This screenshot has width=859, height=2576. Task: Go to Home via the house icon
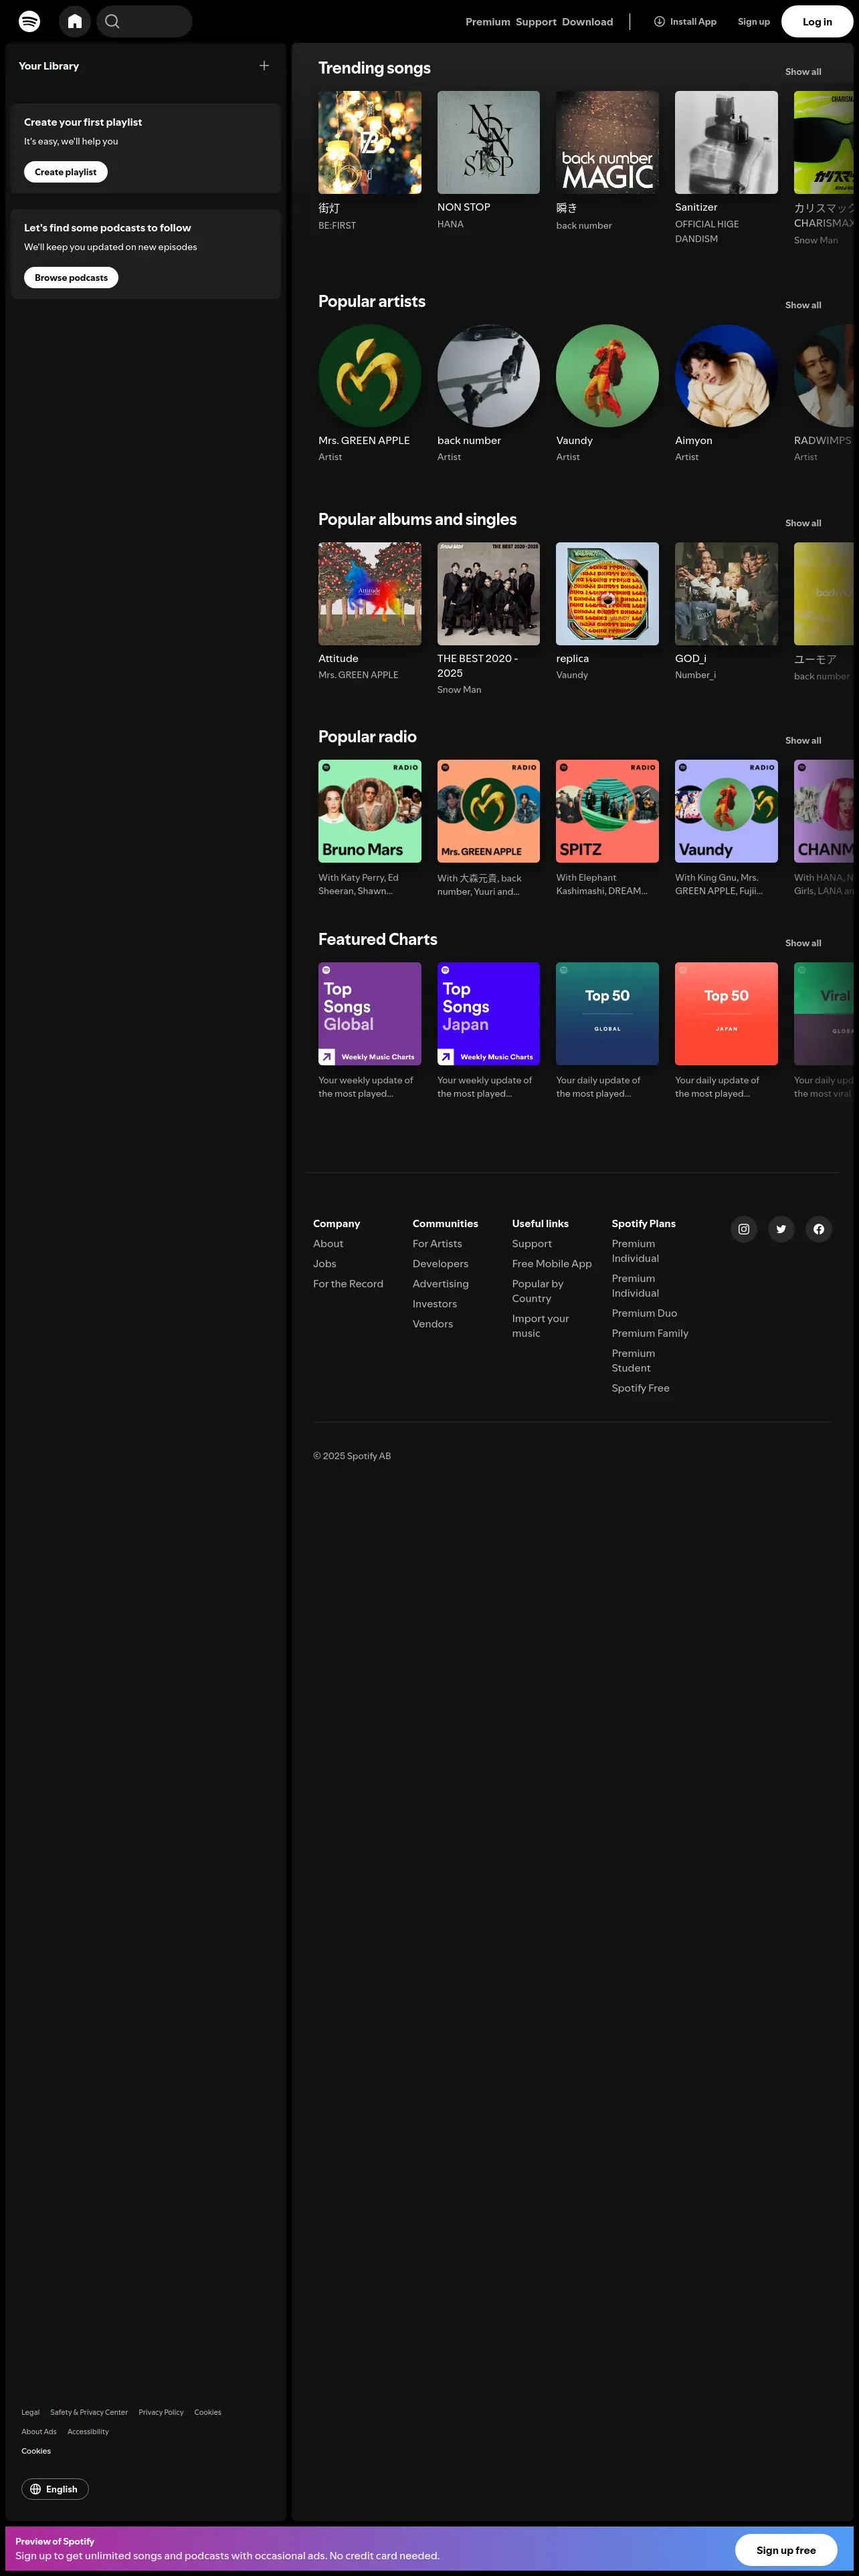coord(75,21)
